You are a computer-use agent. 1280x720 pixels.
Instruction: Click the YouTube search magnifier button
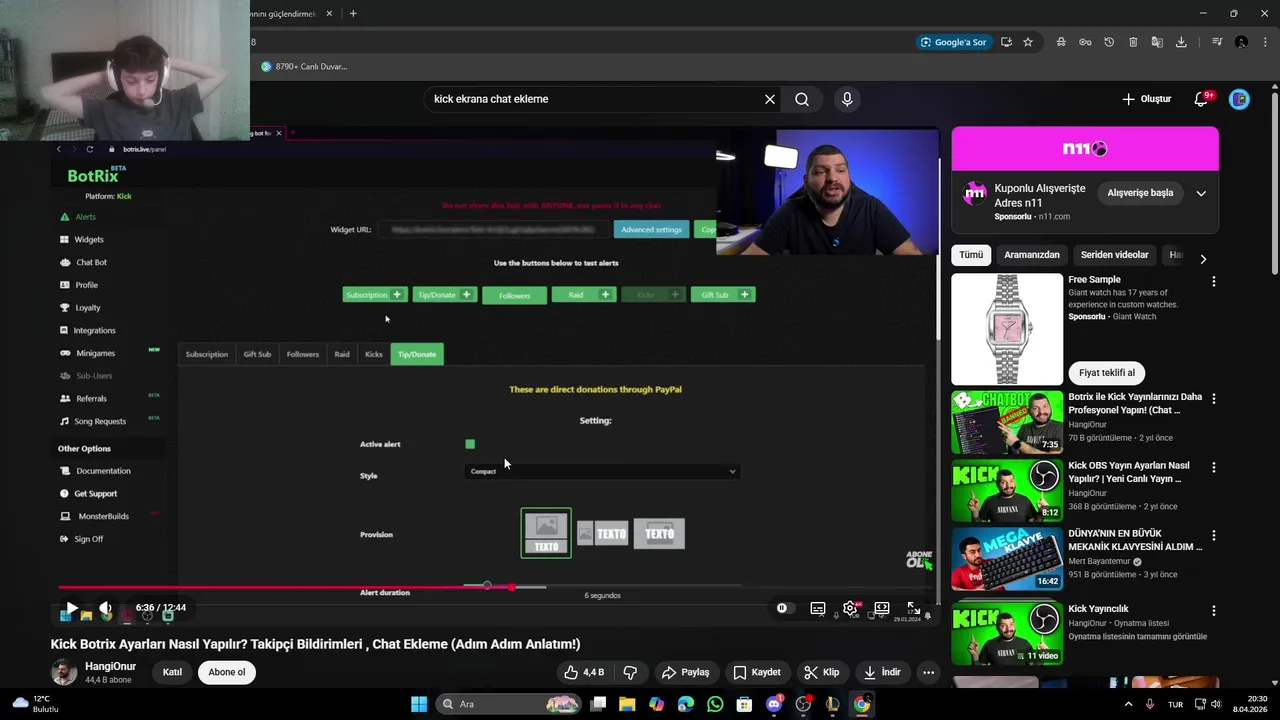(x=802, y=99)
